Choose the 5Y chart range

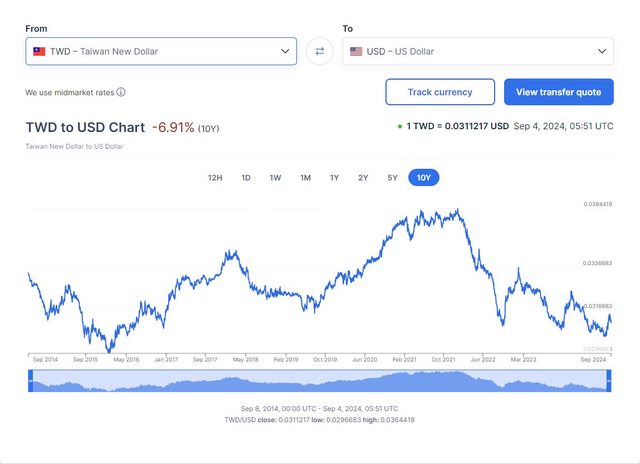[392, 178]
